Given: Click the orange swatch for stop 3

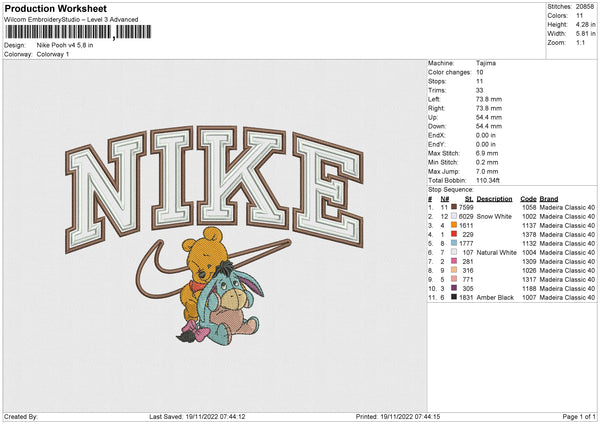Looking at the screenshot, I should point(454,225).
